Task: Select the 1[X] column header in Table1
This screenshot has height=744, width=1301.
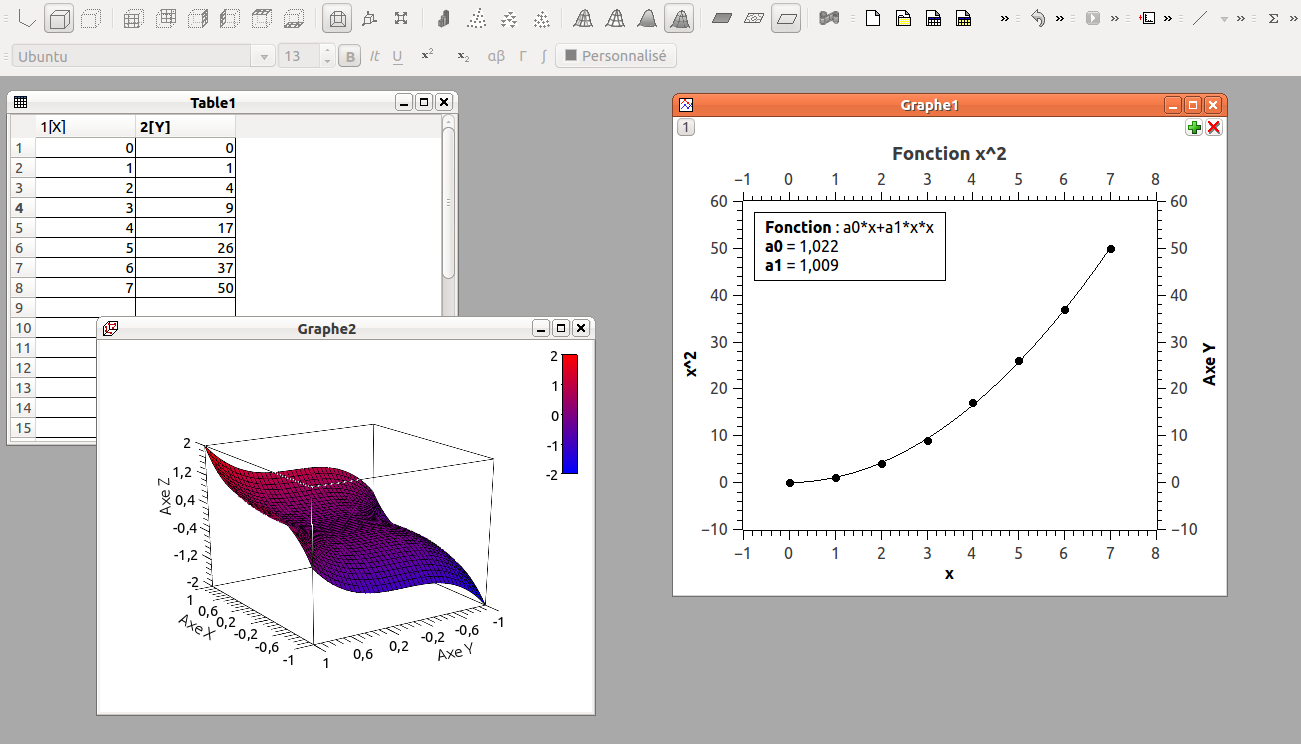Action: [85, 126]
